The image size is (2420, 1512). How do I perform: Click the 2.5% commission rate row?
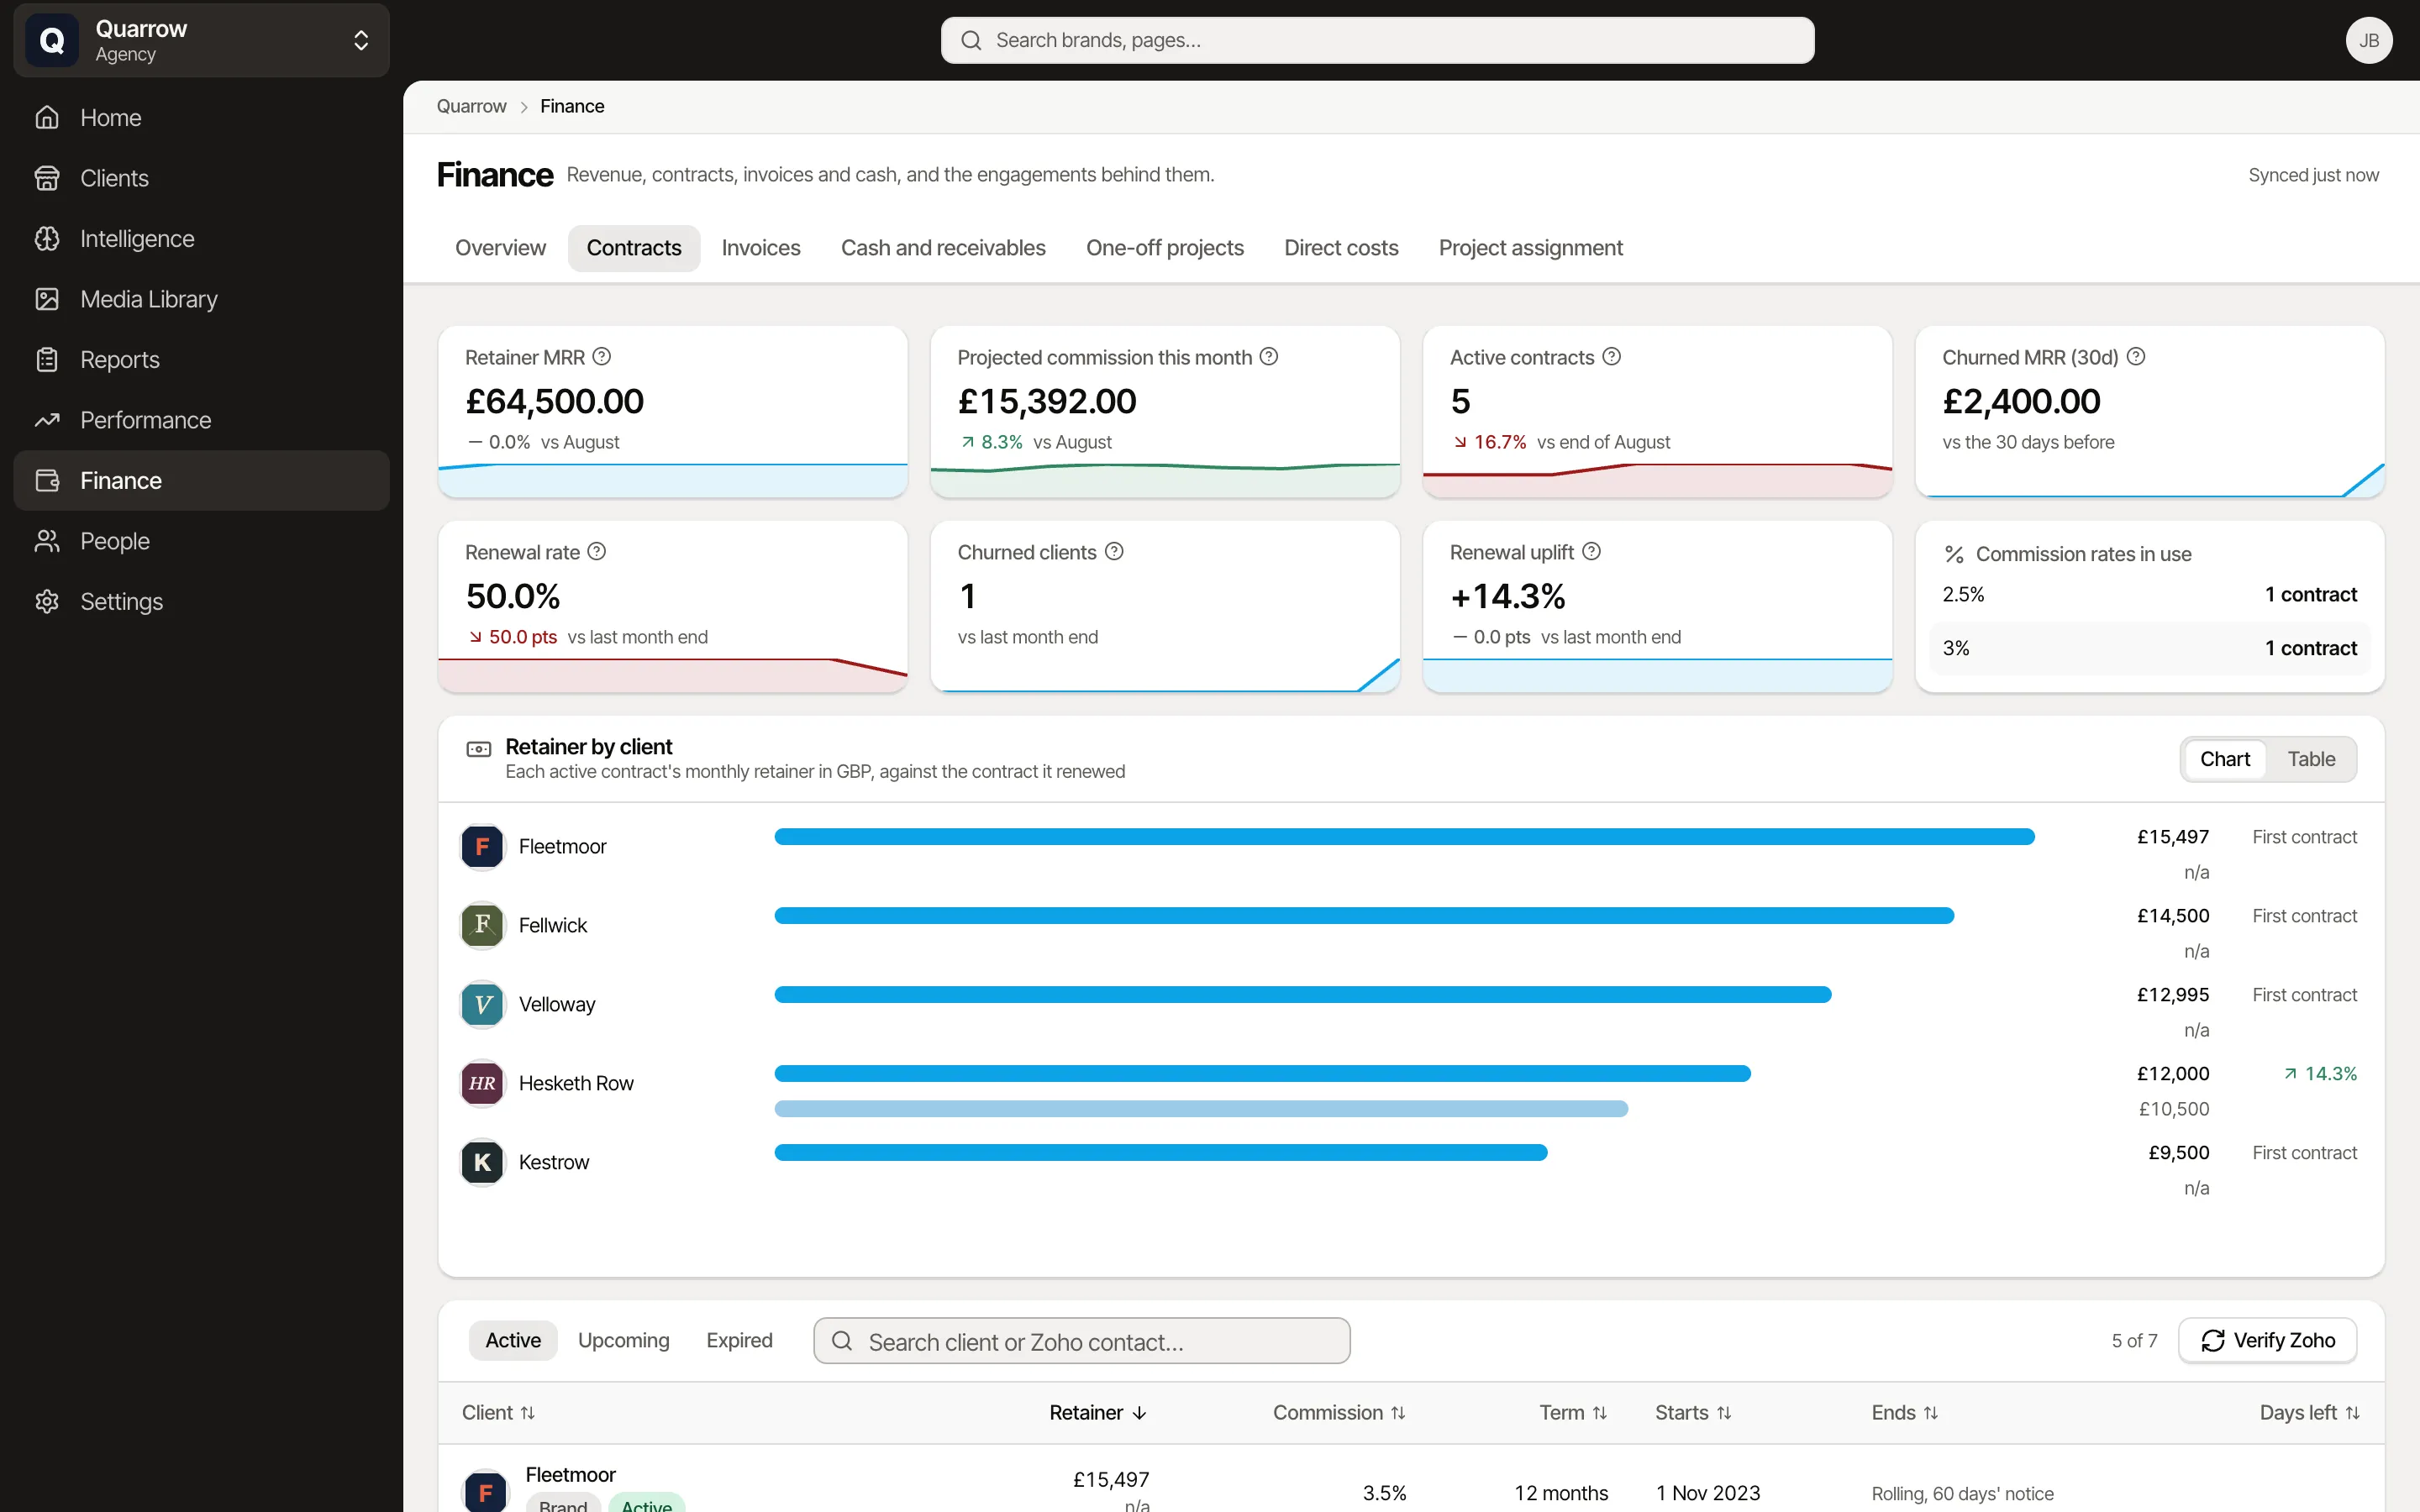point(2149,595)
